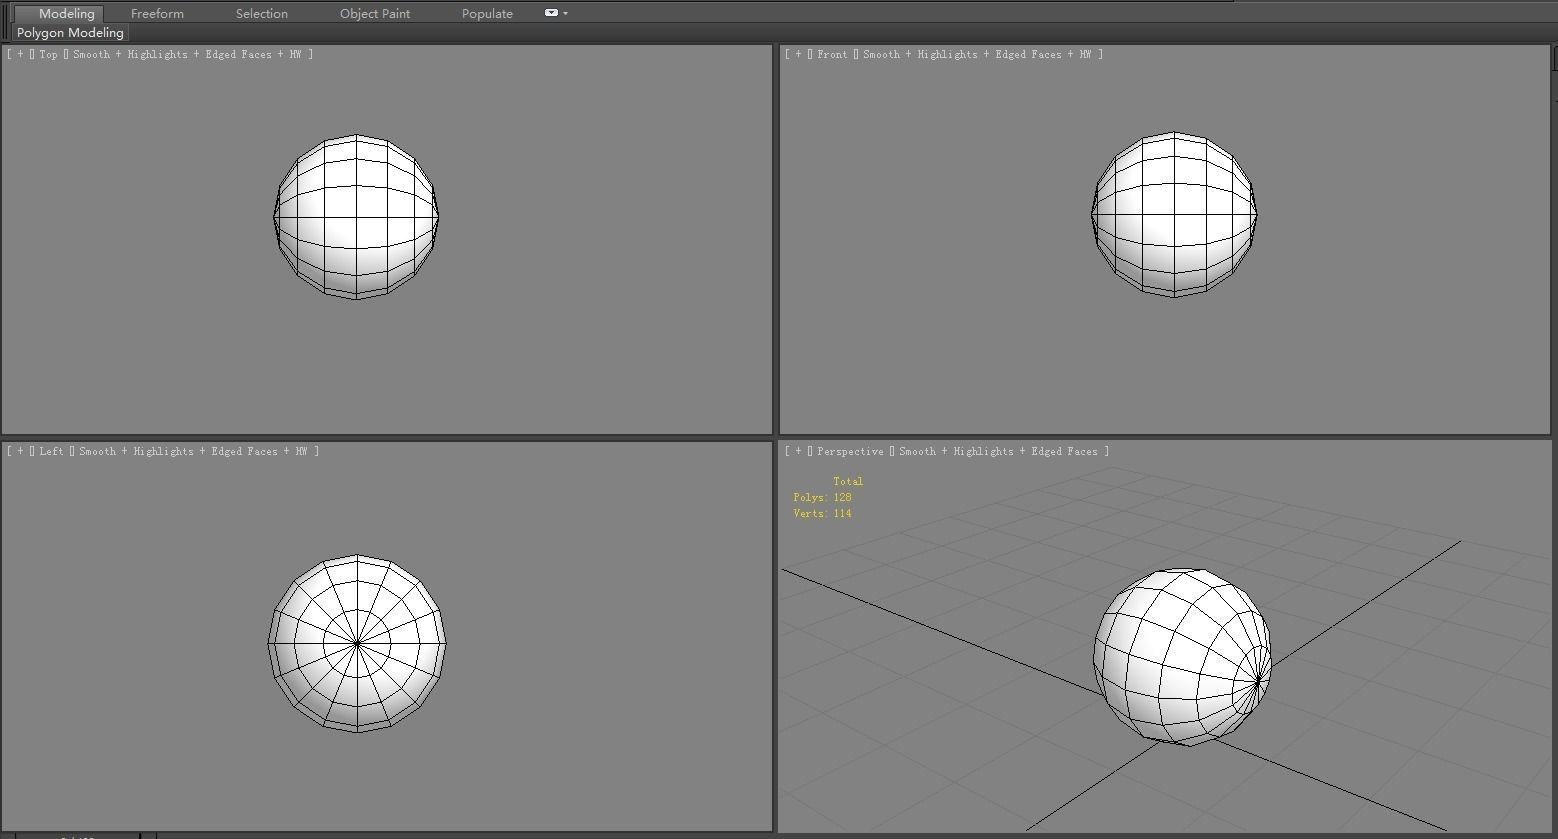Select the sphere in Left viewport
The height and width of the screenshot is (839, 1558).
tap(357, 643)
